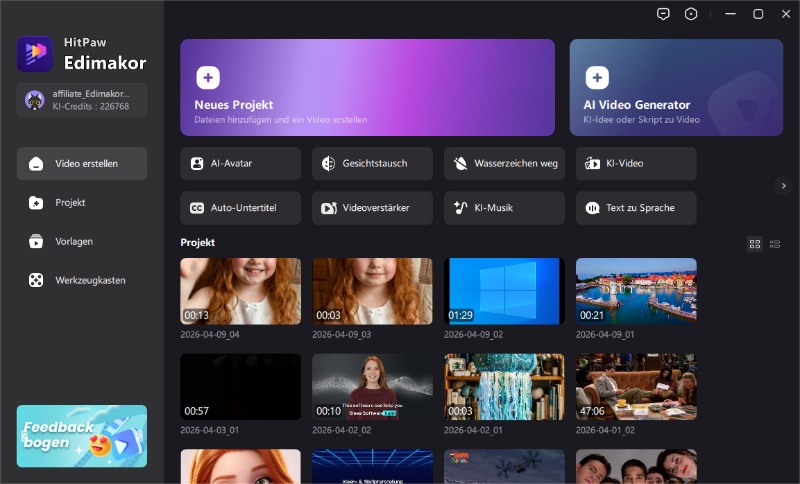The image size is (800, 484).
Task: Open the AI-Avatar tool
Action: click(x=240, y=163)
